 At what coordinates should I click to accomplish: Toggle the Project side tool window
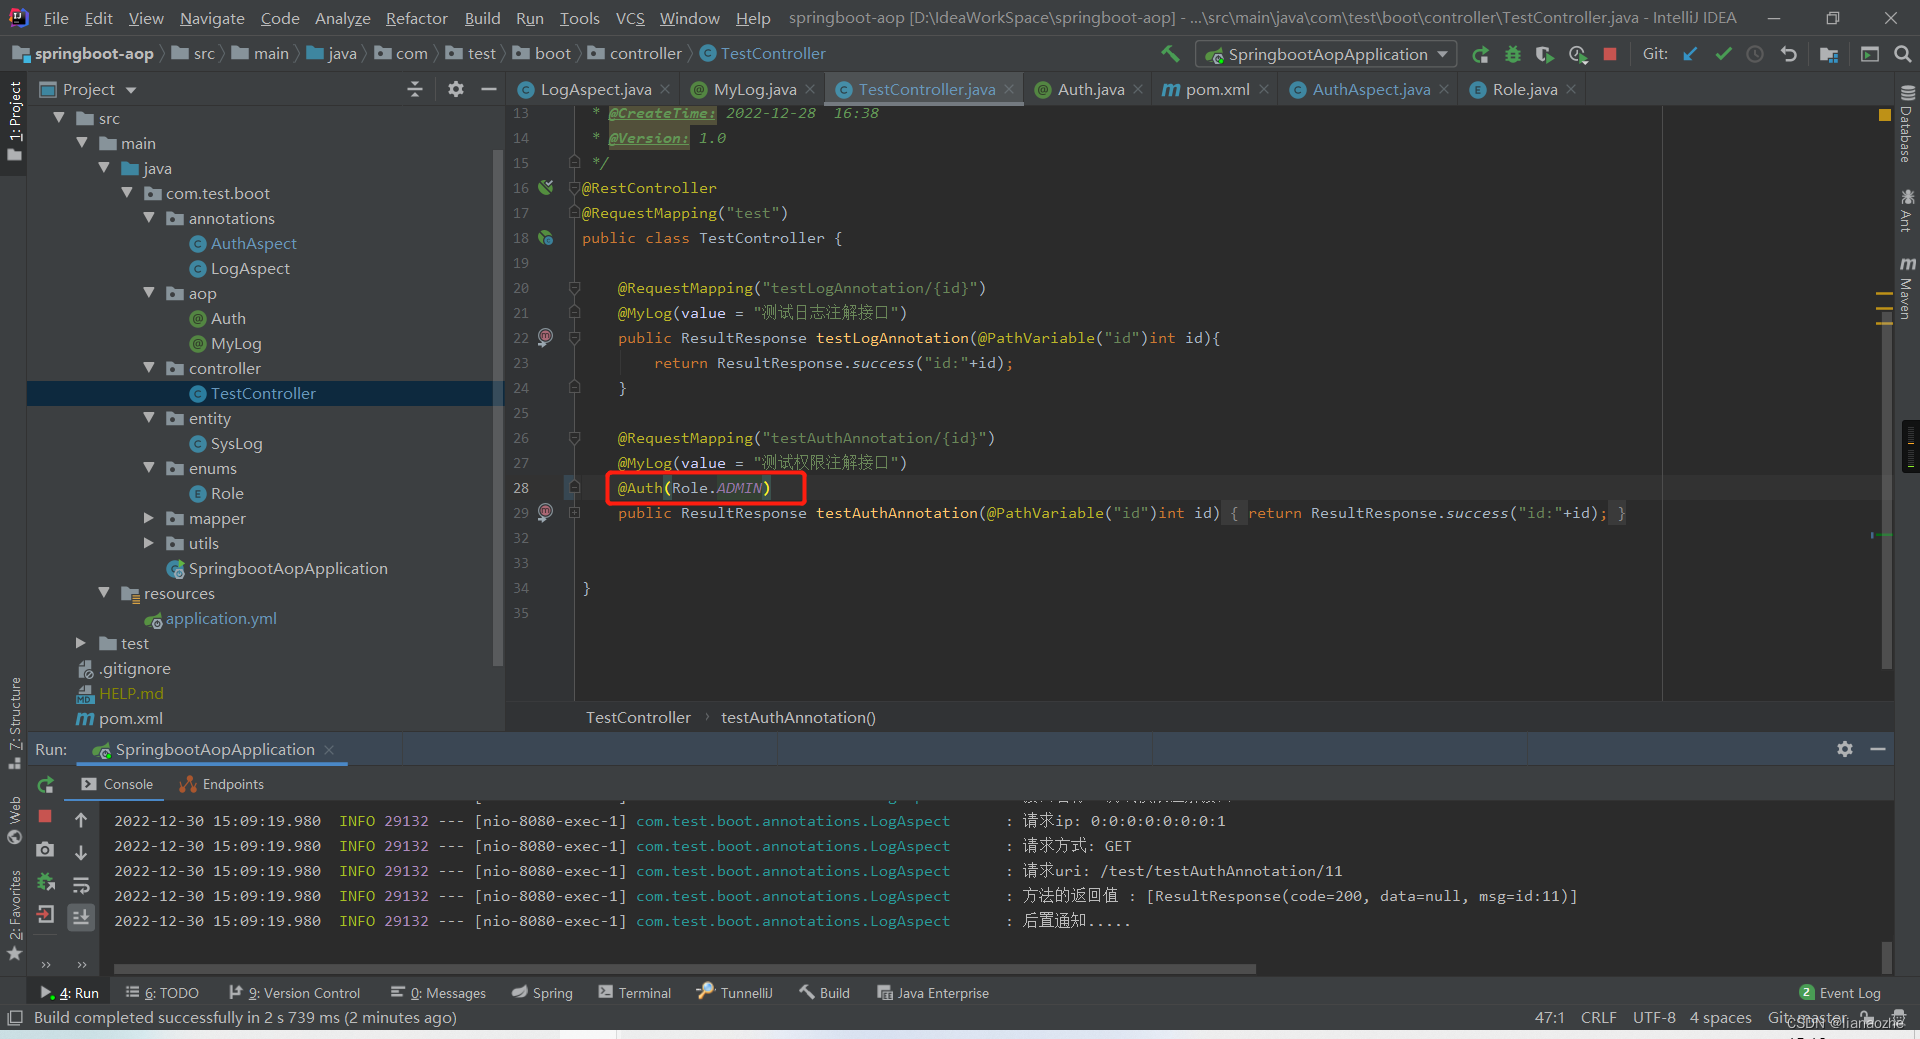pyautogui.click(x=14, y=120)
